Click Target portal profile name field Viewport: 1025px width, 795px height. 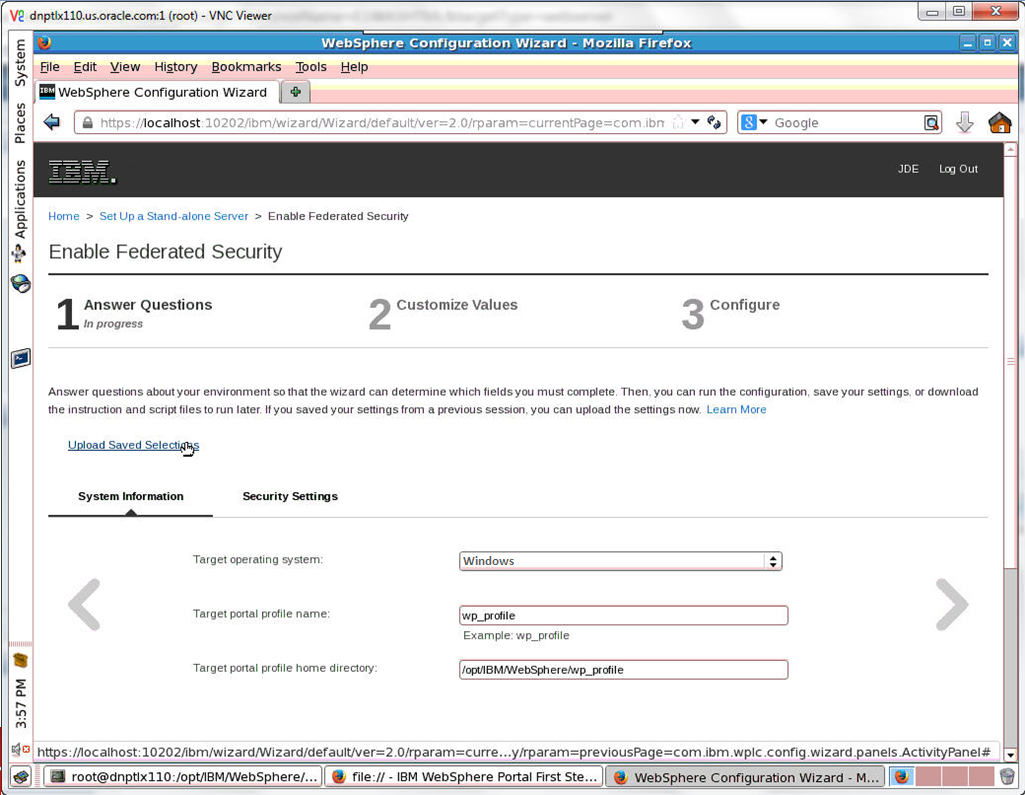coord(624,615)
